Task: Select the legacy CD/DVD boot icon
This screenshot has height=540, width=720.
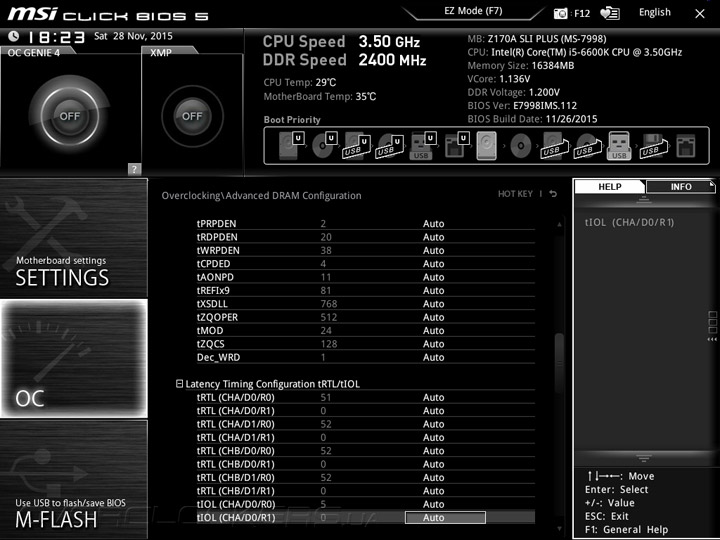Action: [x=521, y=146]
